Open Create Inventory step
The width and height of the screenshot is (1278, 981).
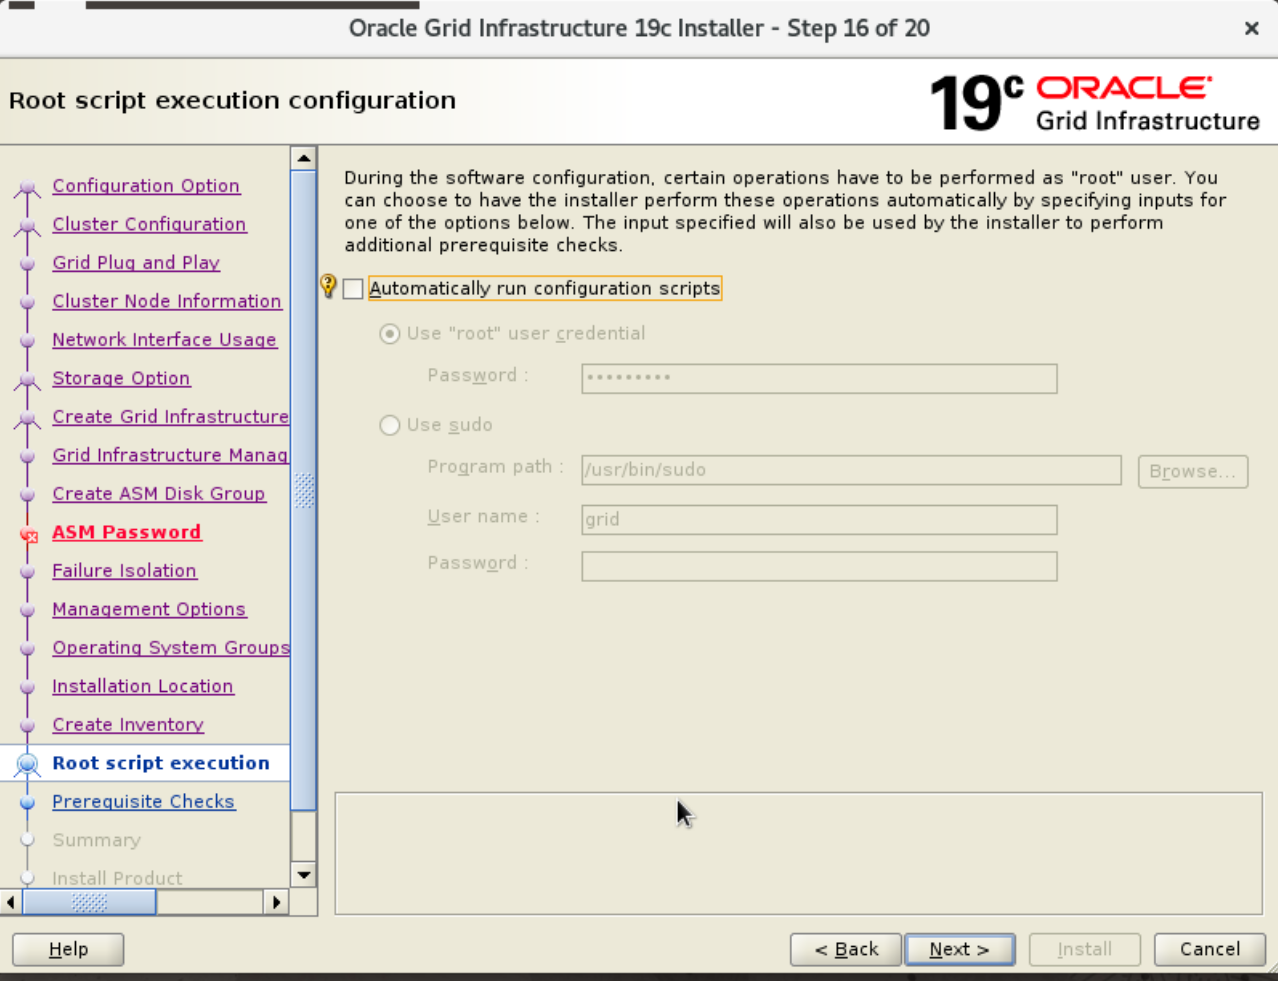point(128,725)
